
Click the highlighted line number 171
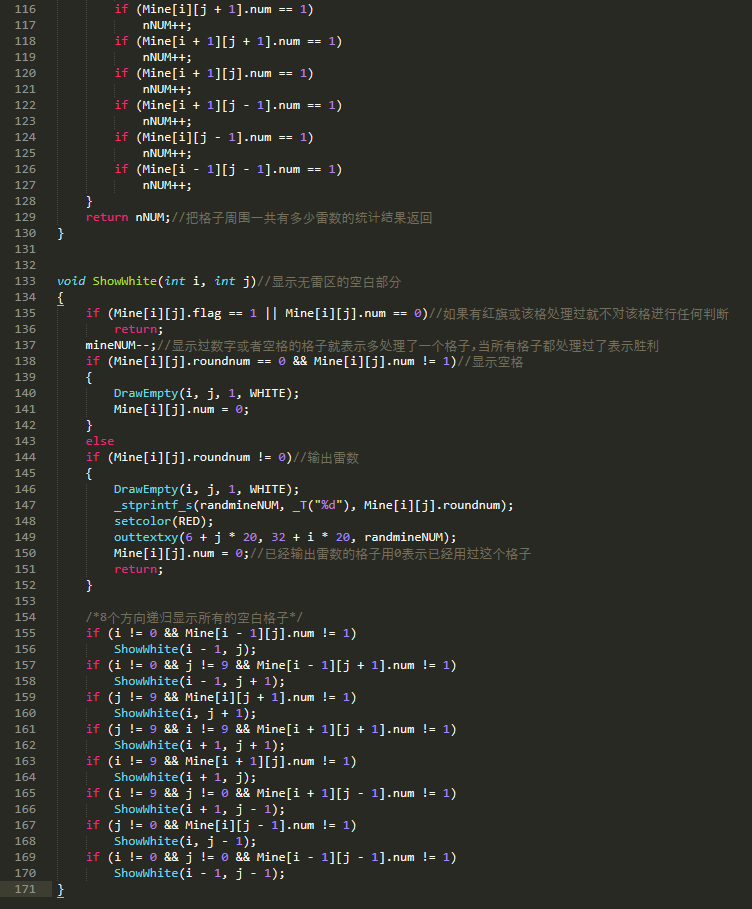tap(25, 889)
